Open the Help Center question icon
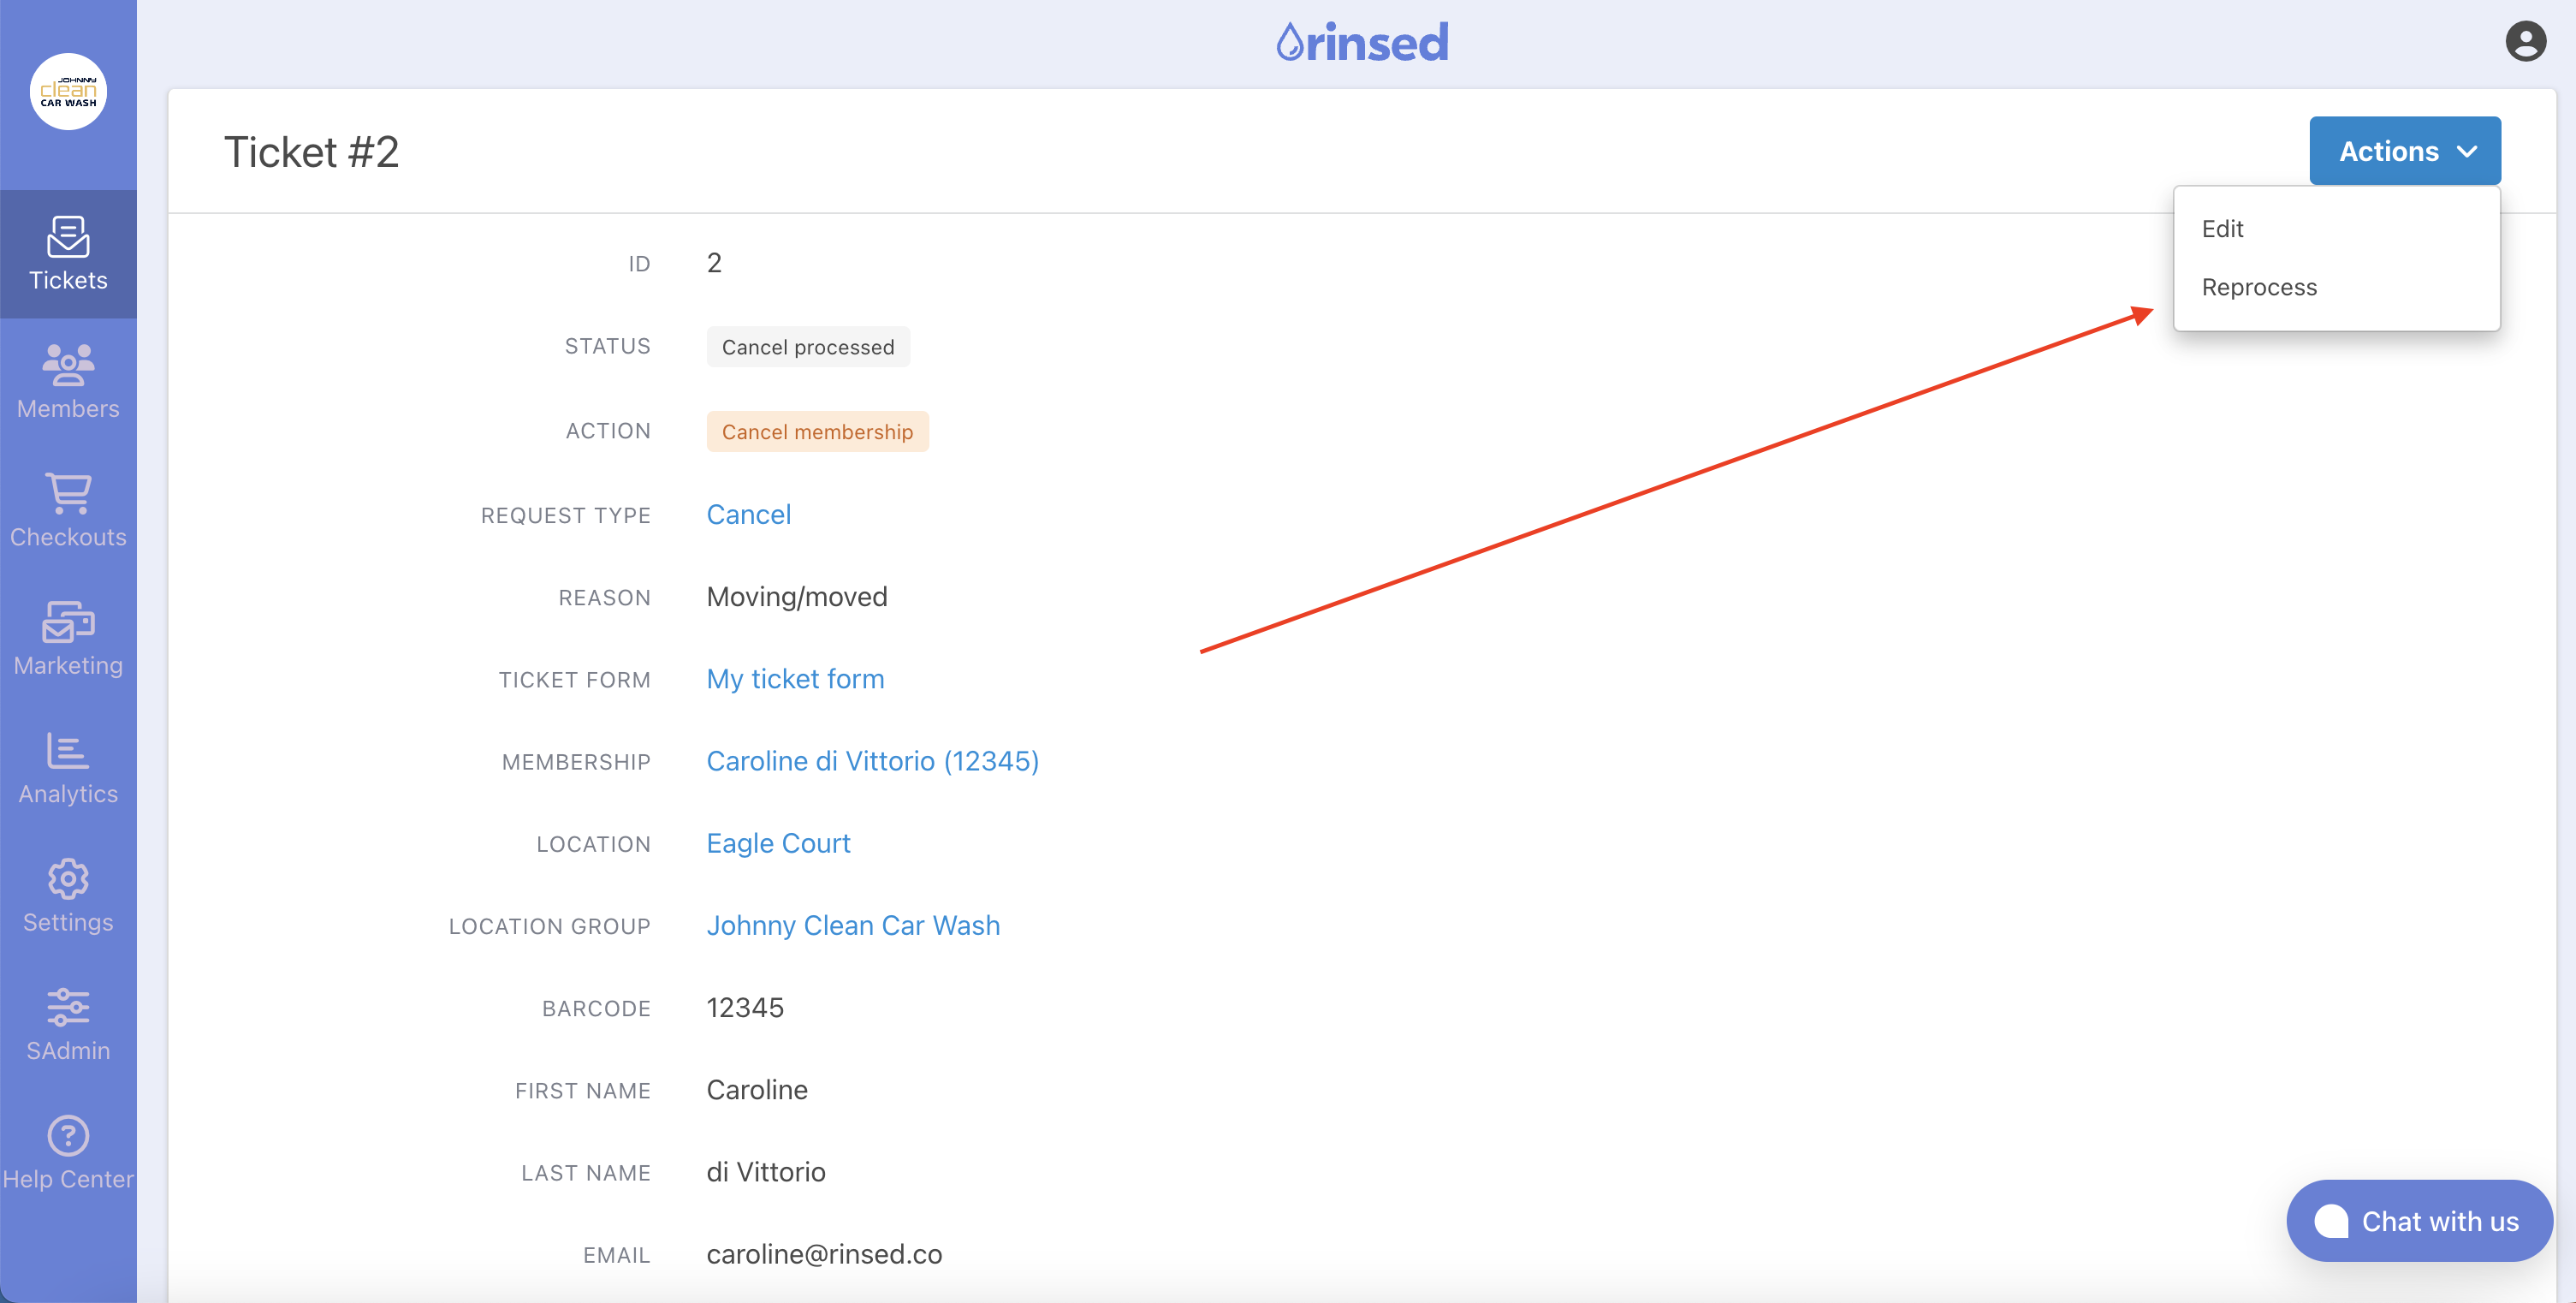2576x1303 pixels. coord(68,1136)
